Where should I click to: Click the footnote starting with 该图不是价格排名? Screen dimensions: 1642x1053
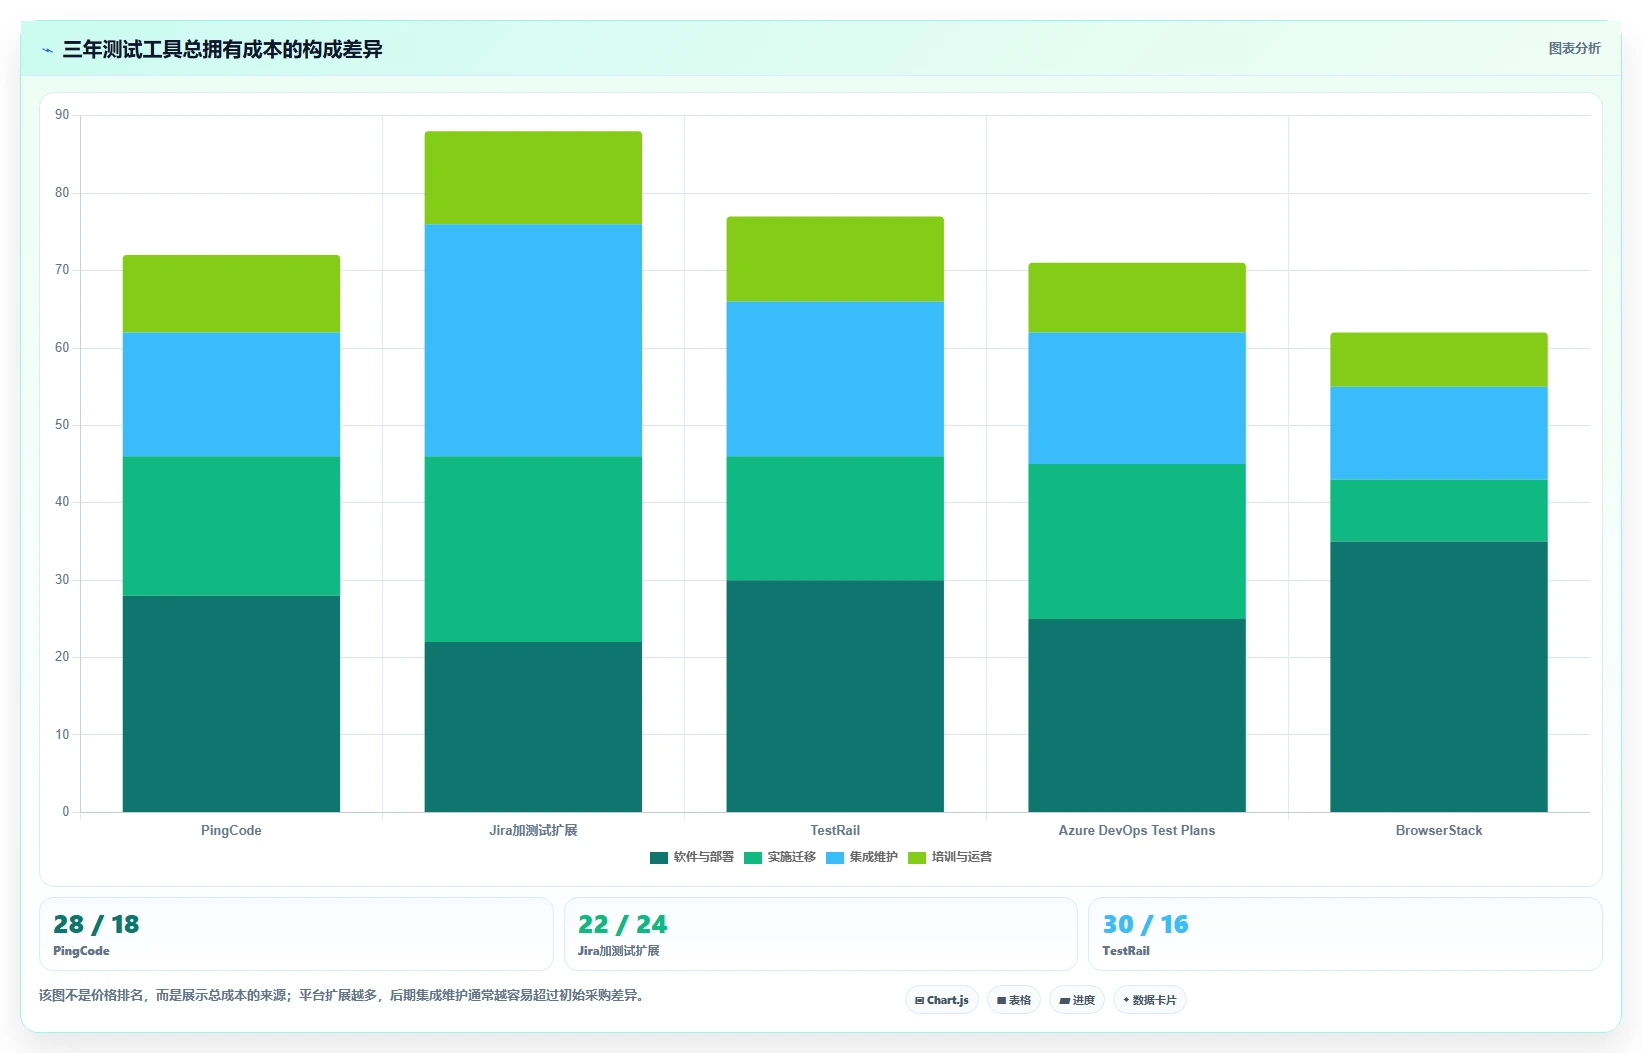pyautogui.click(x=341, y=996)
